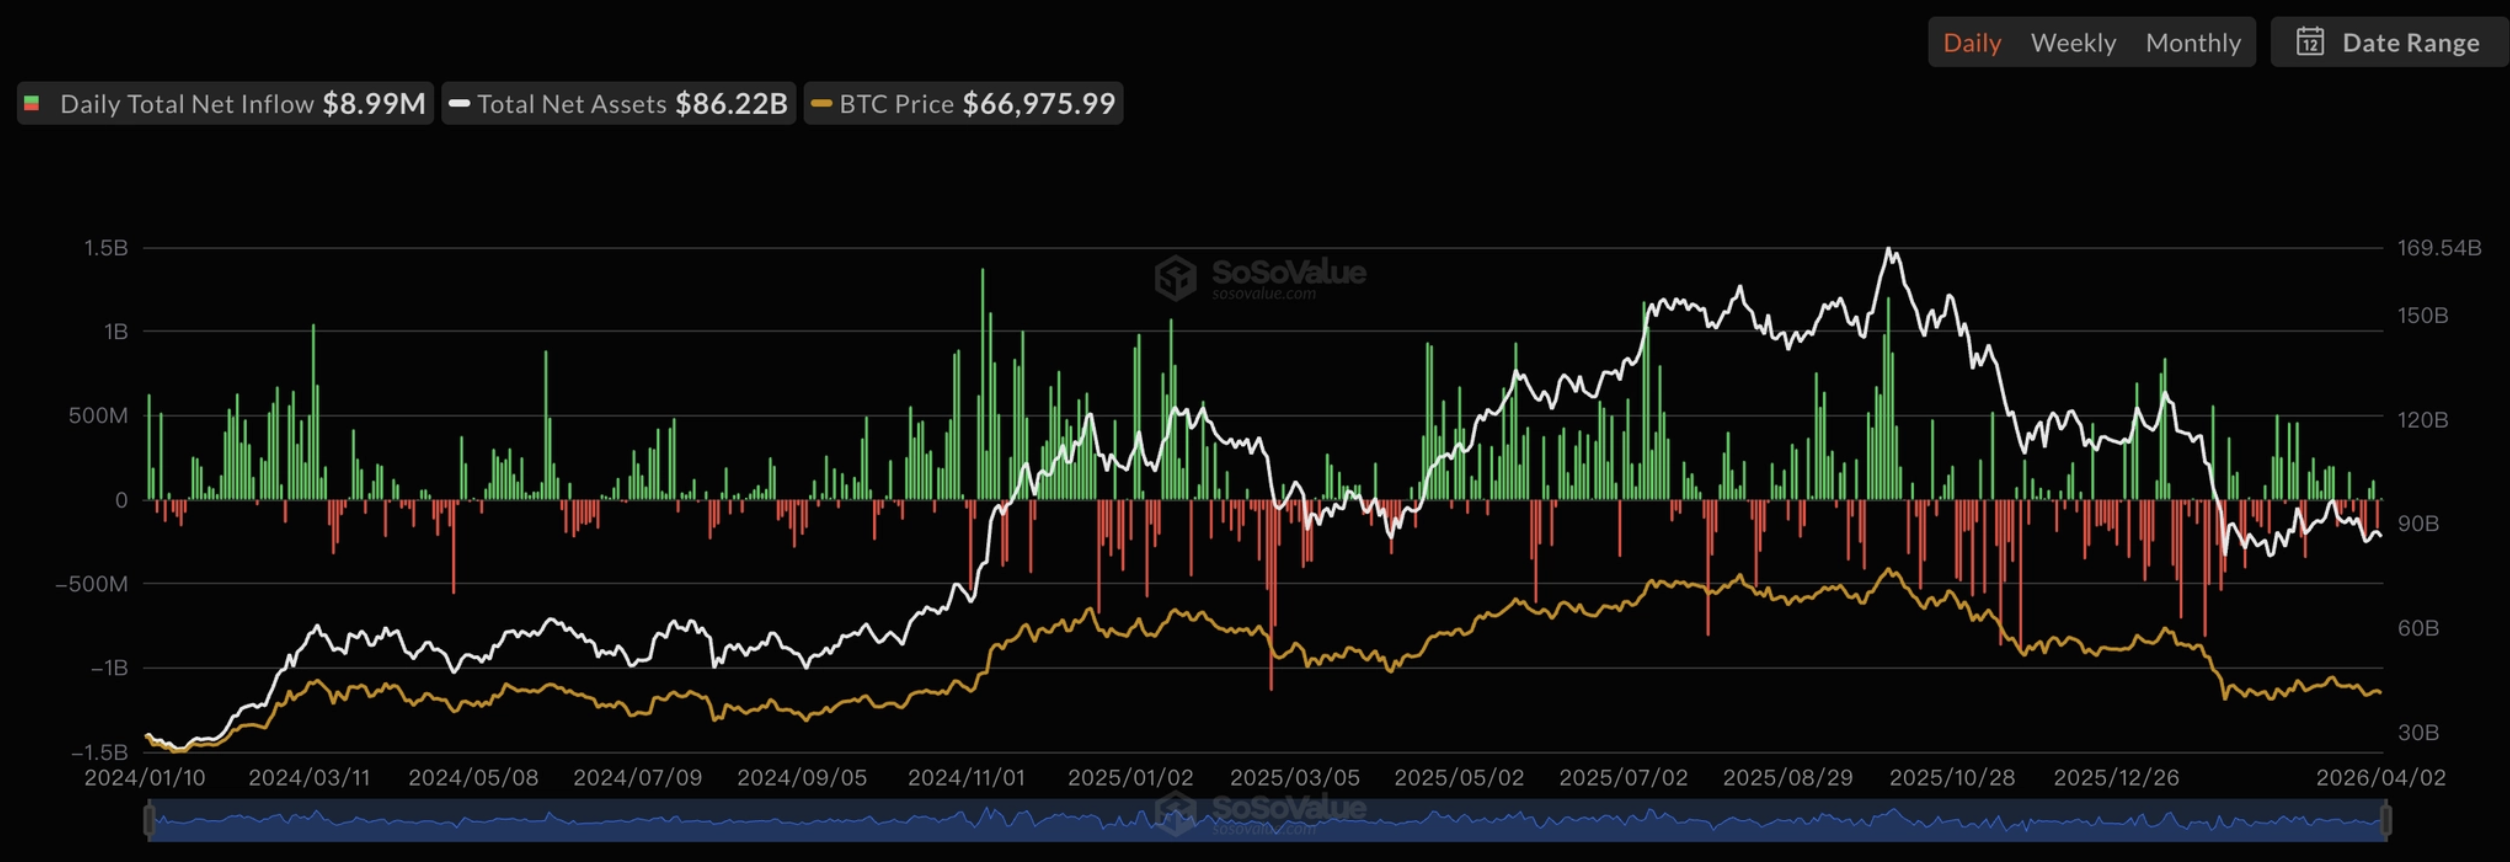The height and width of the screenshot is (862, 2510).
Task: Switch to the Daily view tab
Action: tap(1971, 43)
